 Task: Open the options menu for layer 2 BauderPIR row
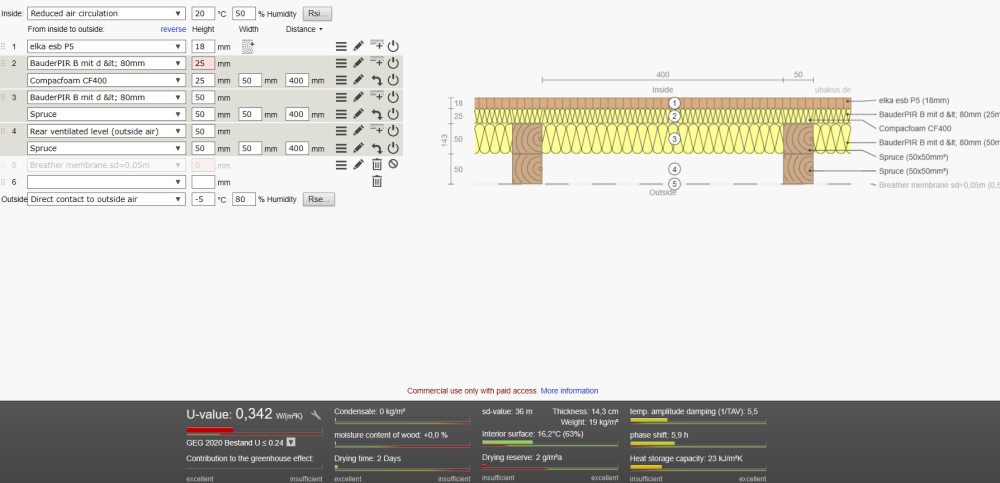[x=341, y=63]
